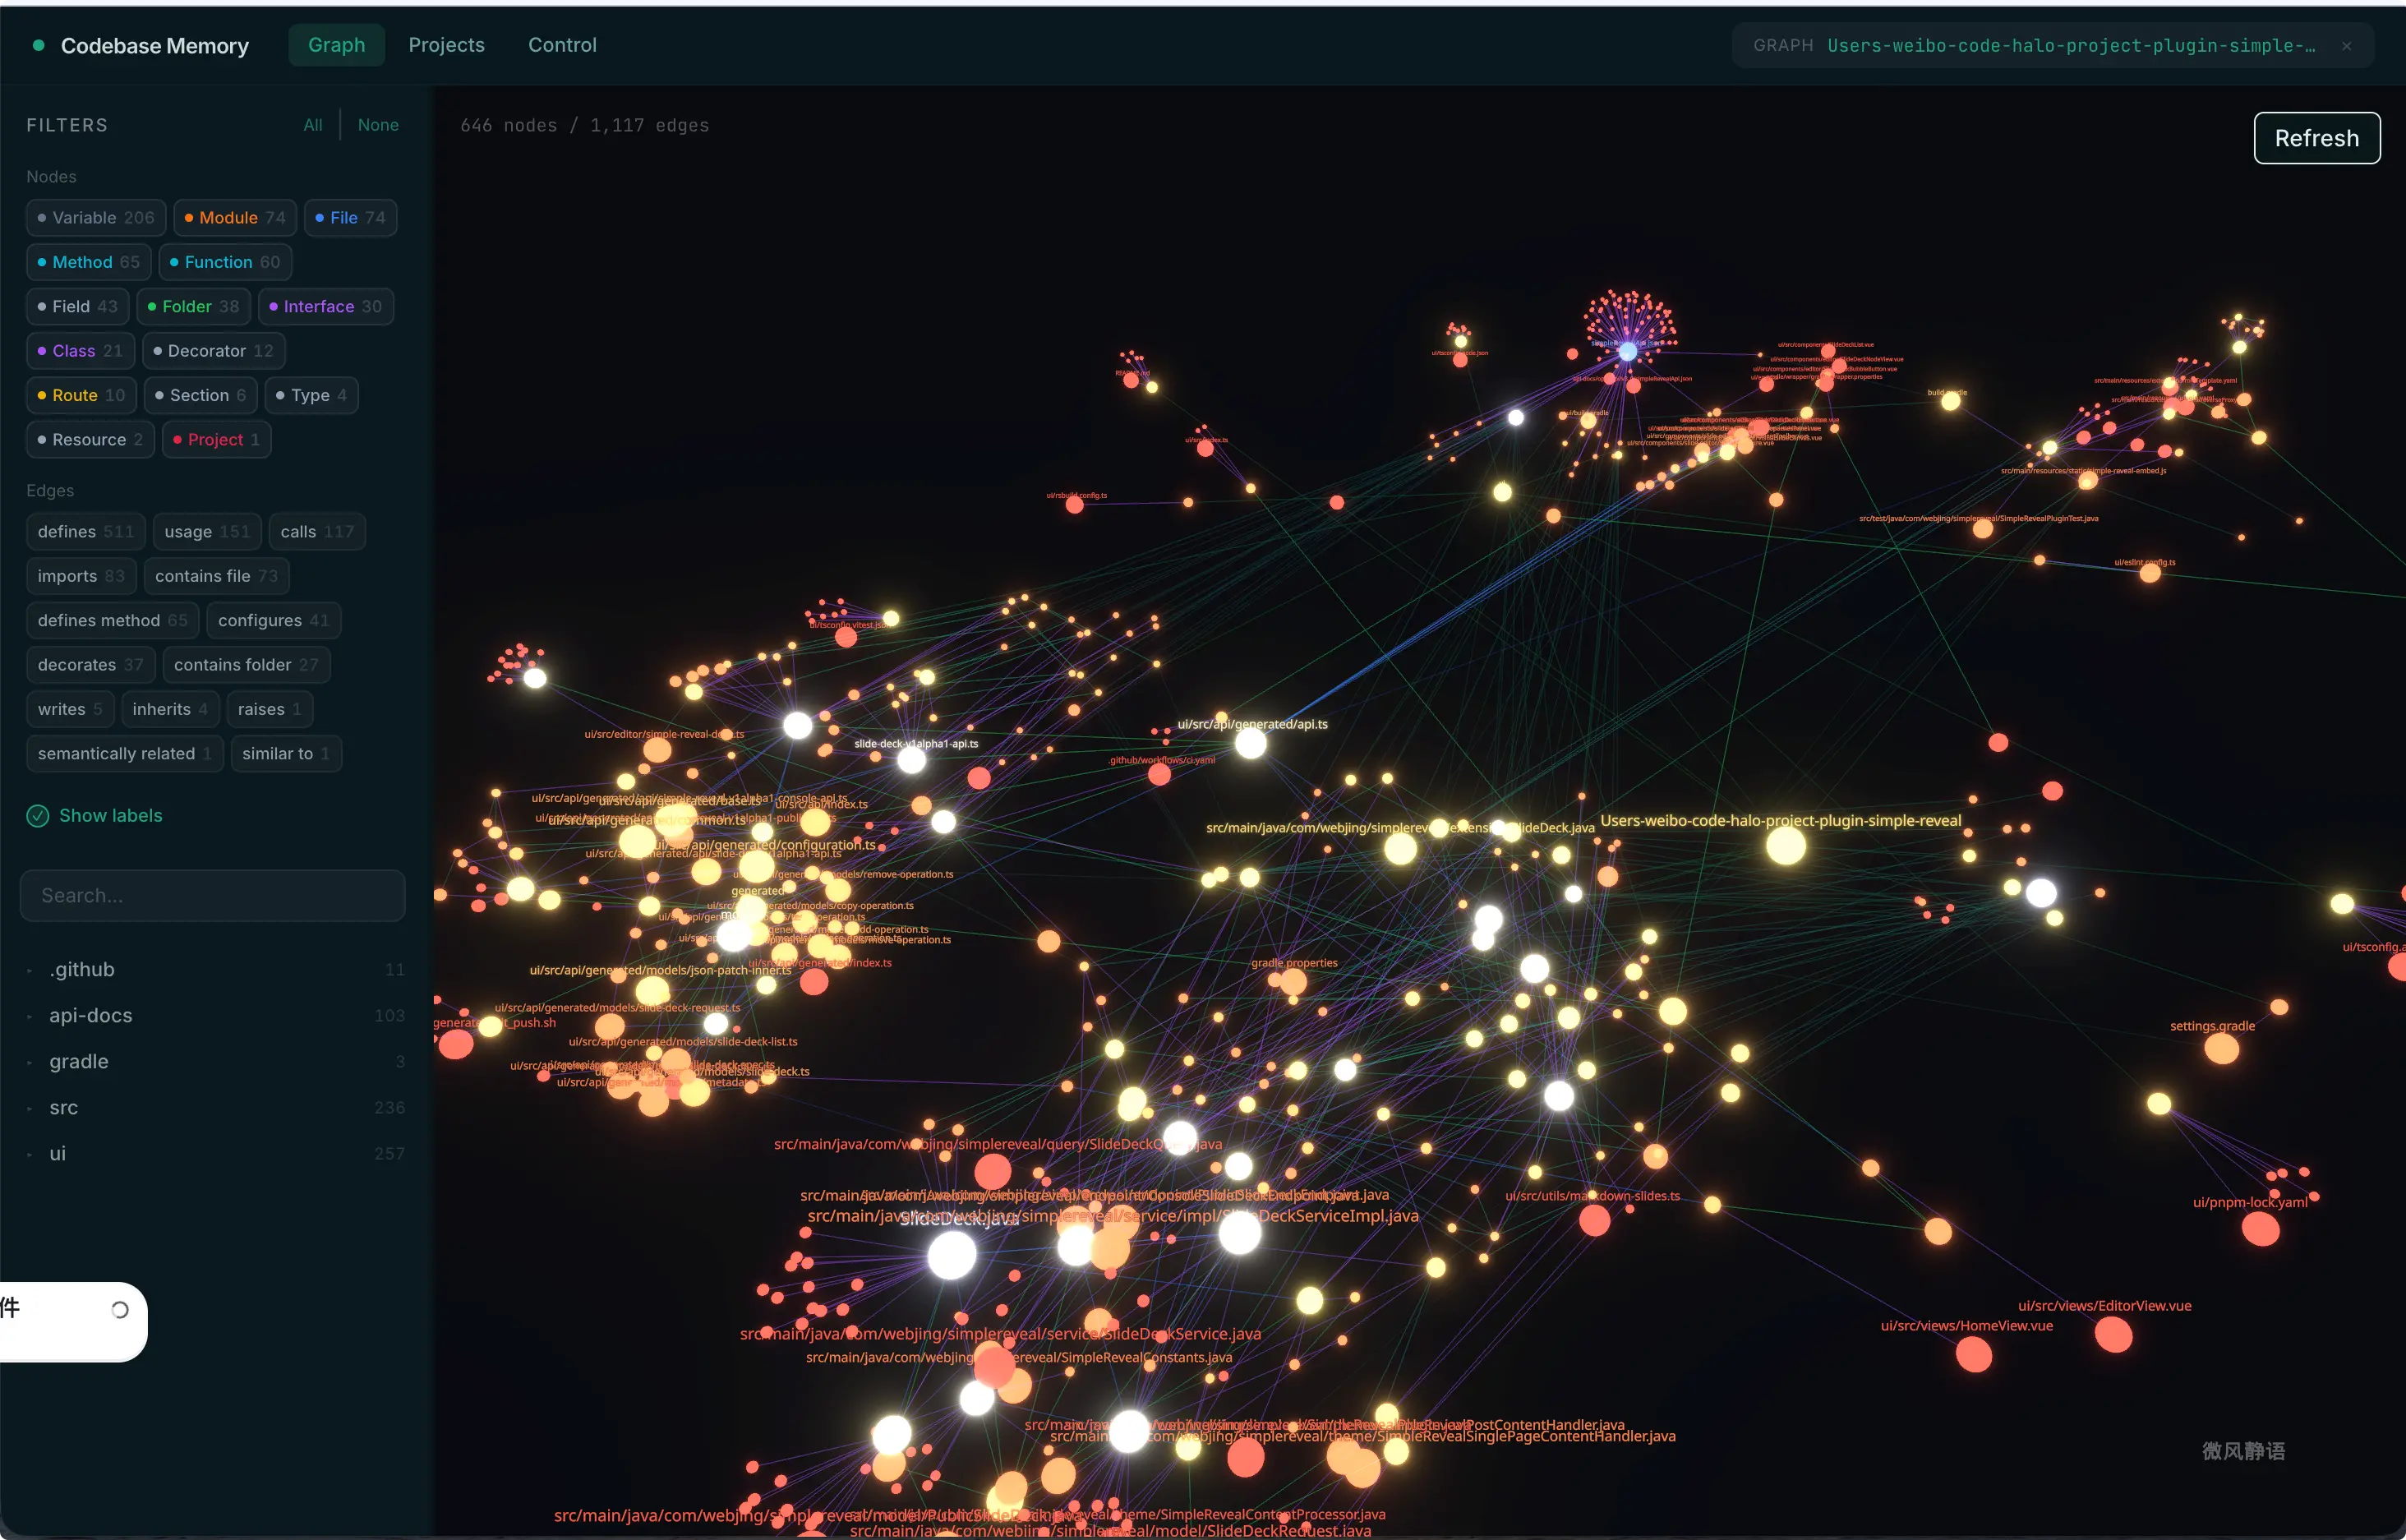Toggle the Module node filter

[x=235, y=218]
